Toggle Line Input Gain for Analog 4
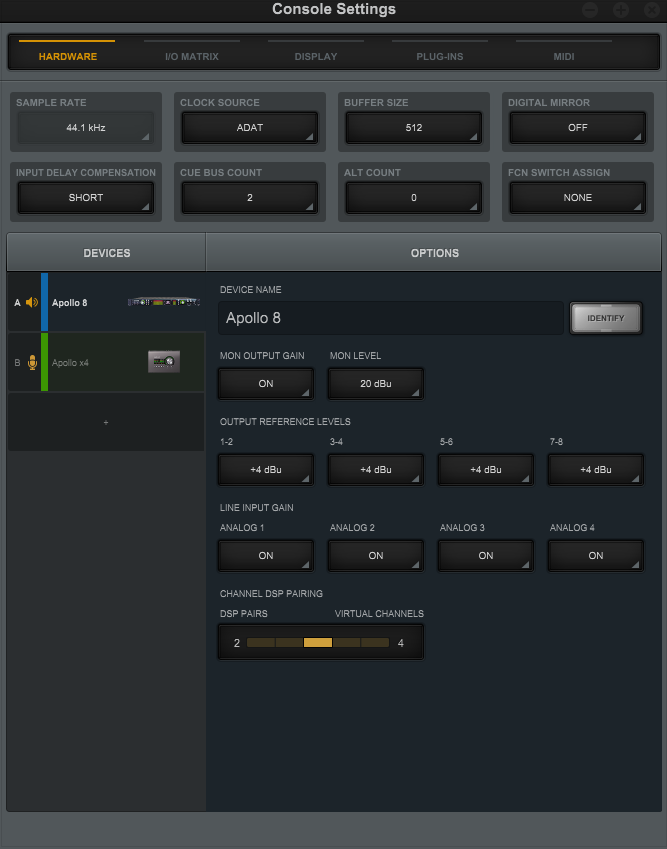The width and height of the screenshot is (667, 849). [596, 556]
